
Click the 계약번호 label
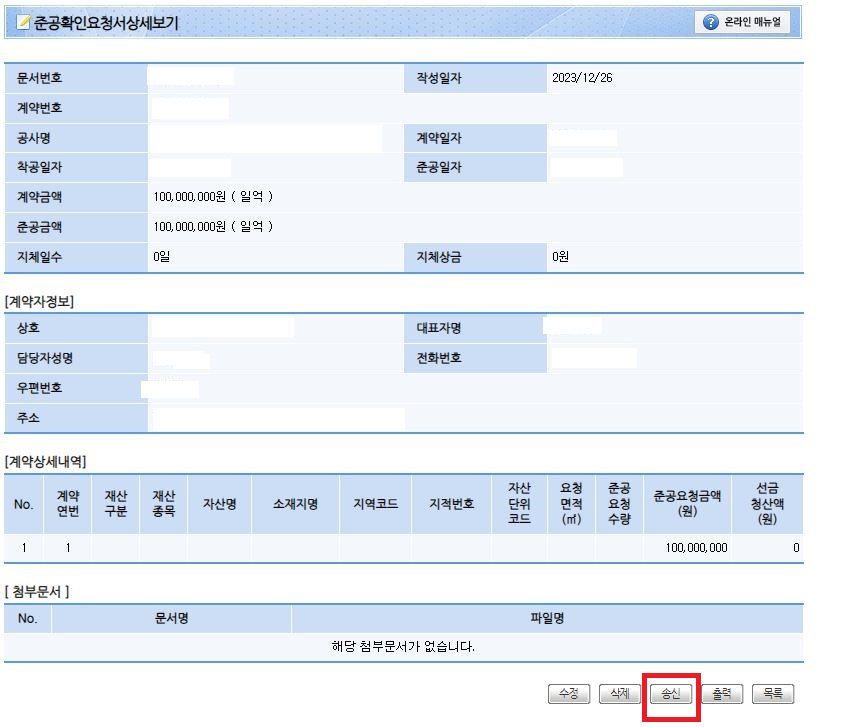tap(39, 108)
